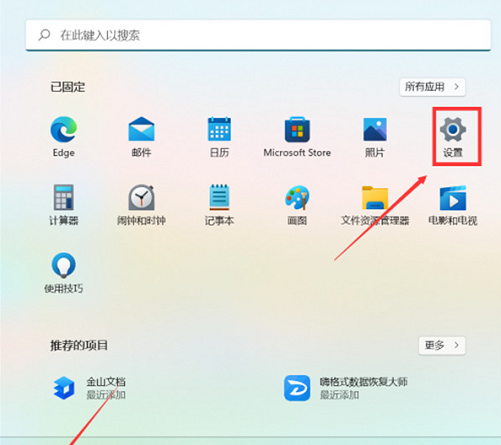Launch the 邮件 mail app

click(x=141, y=137)
